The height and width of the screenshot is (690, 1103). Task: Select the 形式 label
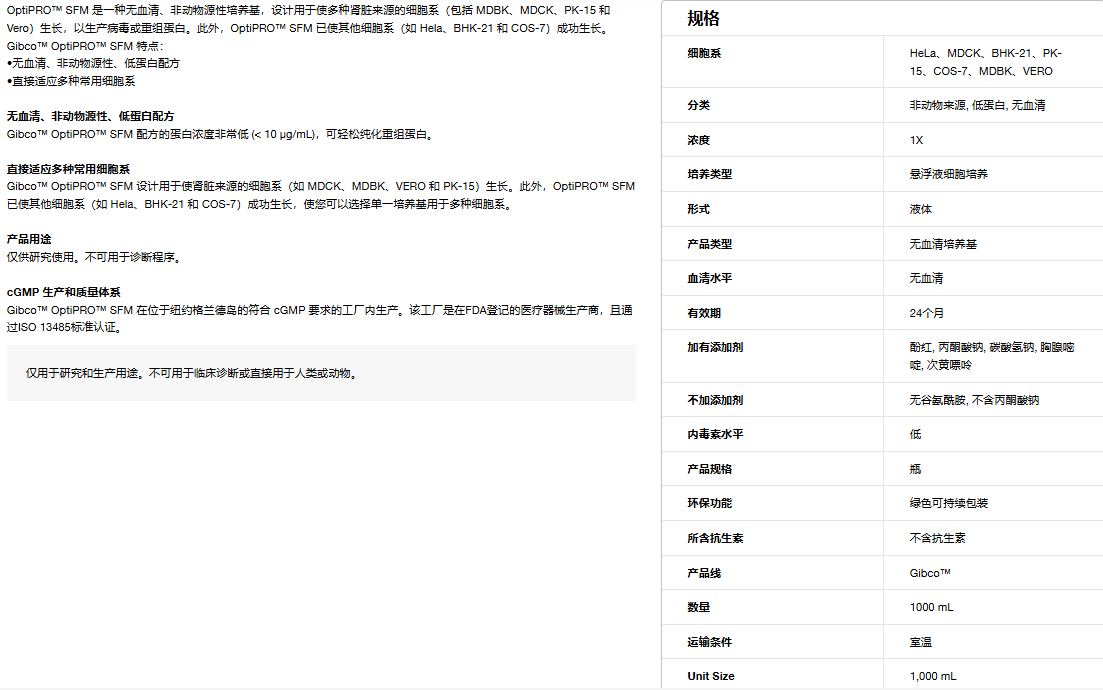pyautogui.click(x=698, y=210)
